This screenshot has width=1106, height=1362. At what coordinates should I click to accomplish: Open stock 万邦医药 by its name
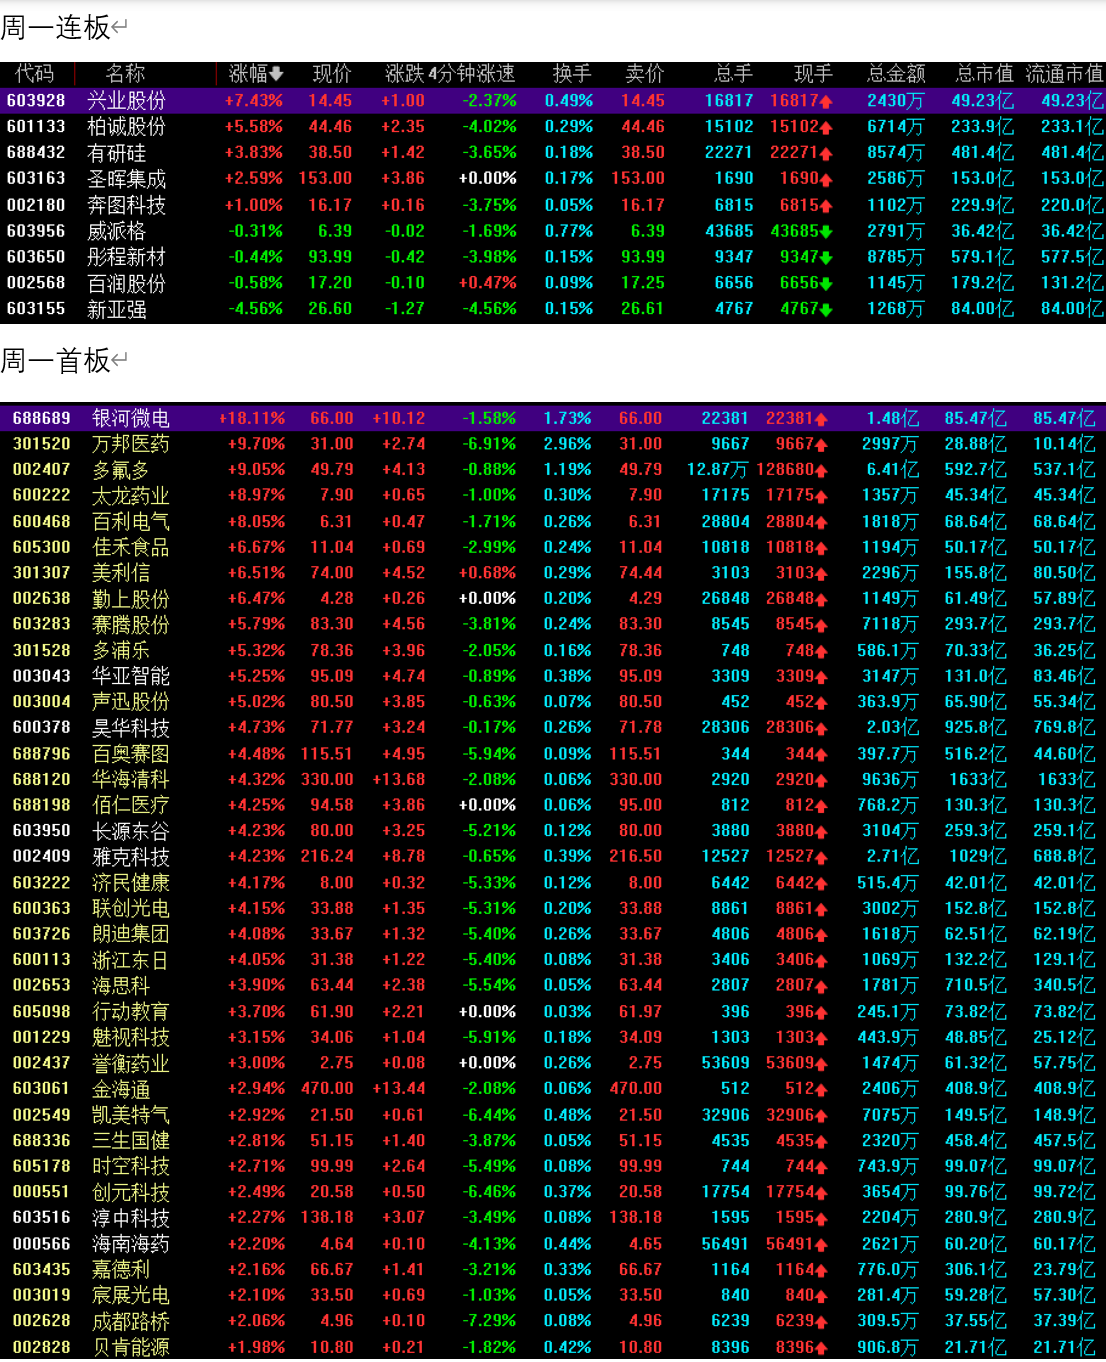tap(130, 444)
